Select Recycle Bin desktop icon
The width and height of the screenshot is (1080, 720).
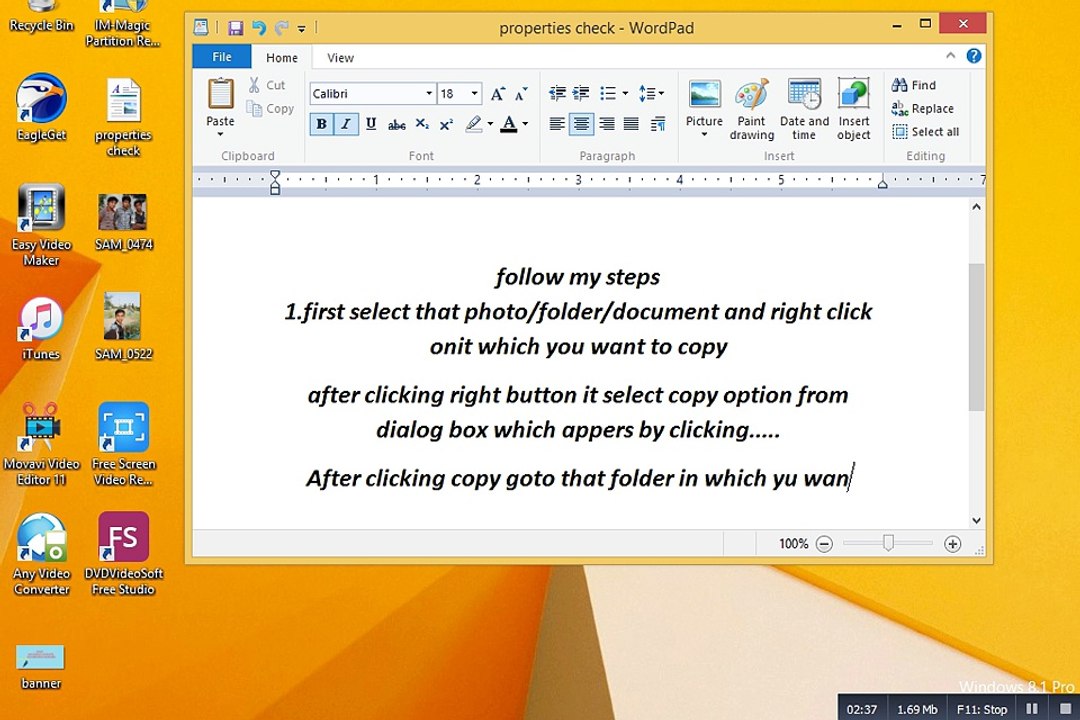(41, 17)
